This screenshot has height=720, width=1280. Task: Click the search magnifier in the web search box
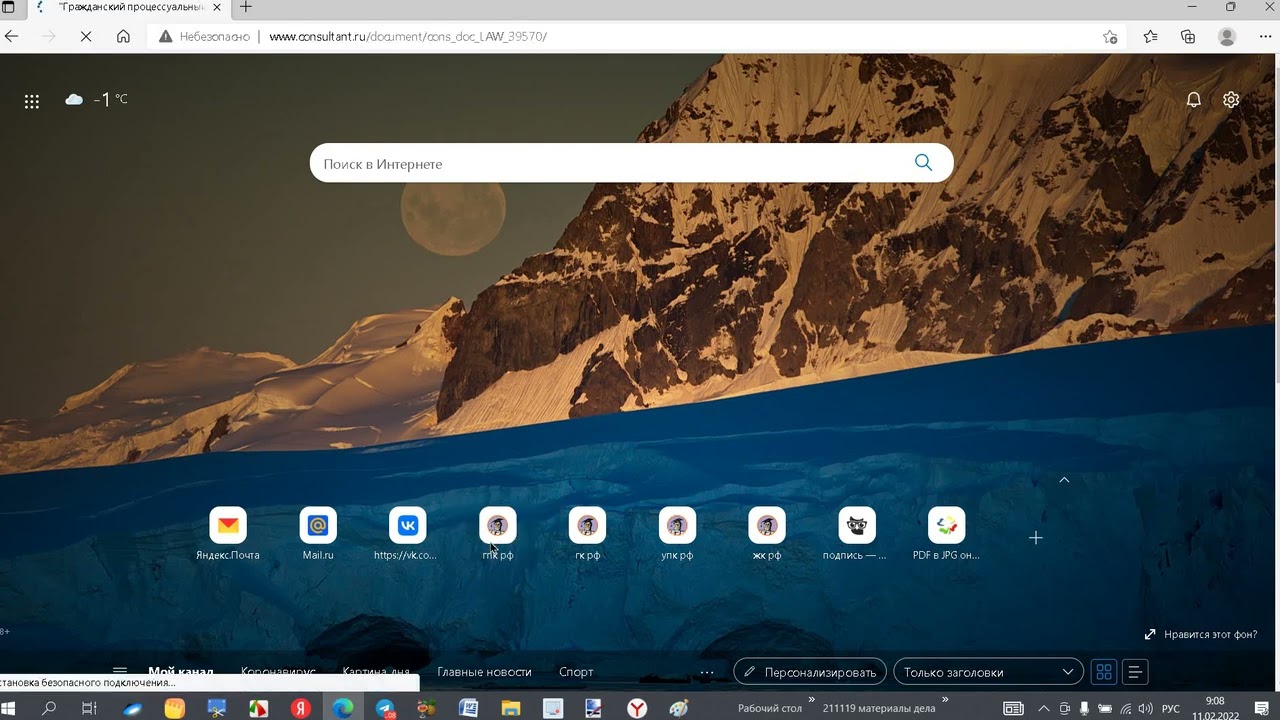click(x=923, y=163)
